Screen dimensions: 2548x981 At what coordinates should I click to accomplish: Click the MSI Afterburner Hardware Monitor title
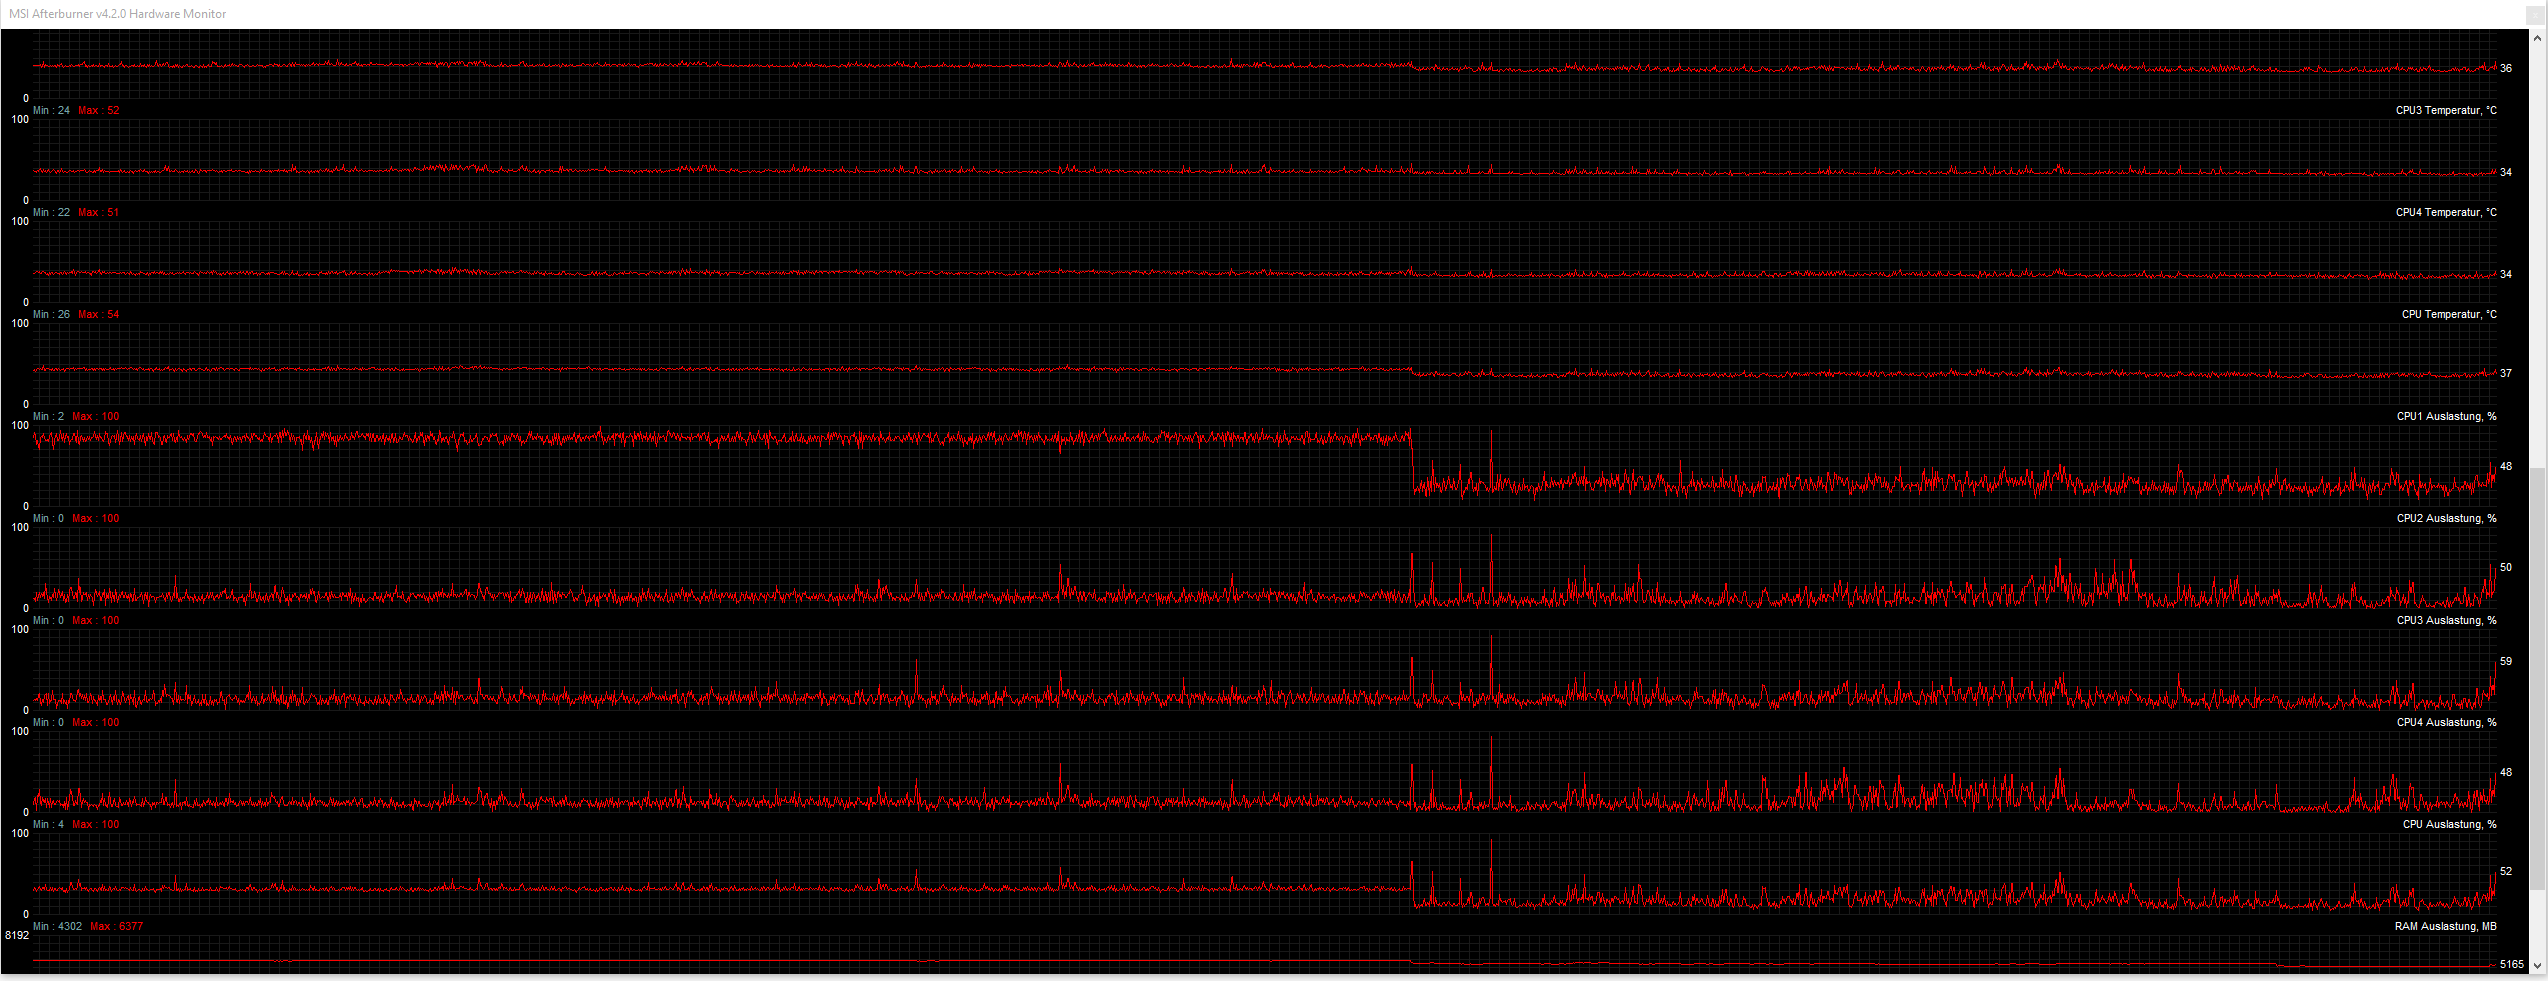pyautogui.click(x=118, y=14)
